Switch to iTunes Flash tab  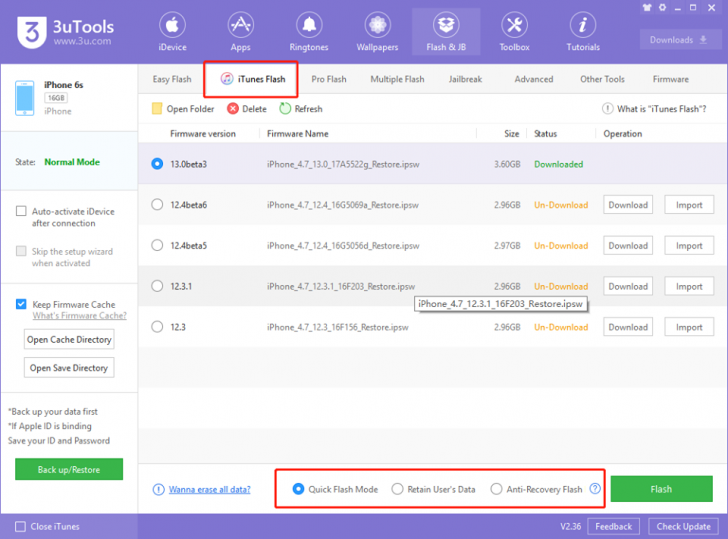[x=251, y=79]
